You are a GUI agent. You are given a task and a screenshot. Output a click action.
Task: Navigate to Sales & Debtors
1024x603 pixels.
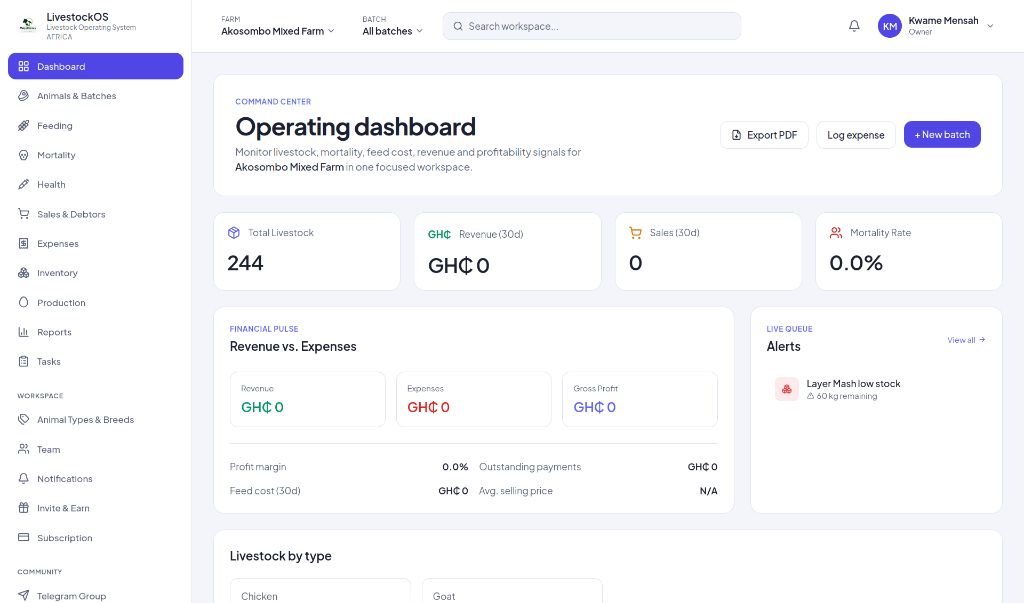95,214
